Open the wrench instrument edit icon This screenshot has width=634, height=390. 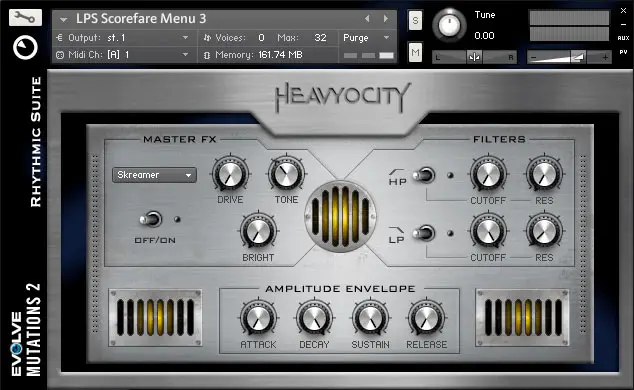[25, 17]
